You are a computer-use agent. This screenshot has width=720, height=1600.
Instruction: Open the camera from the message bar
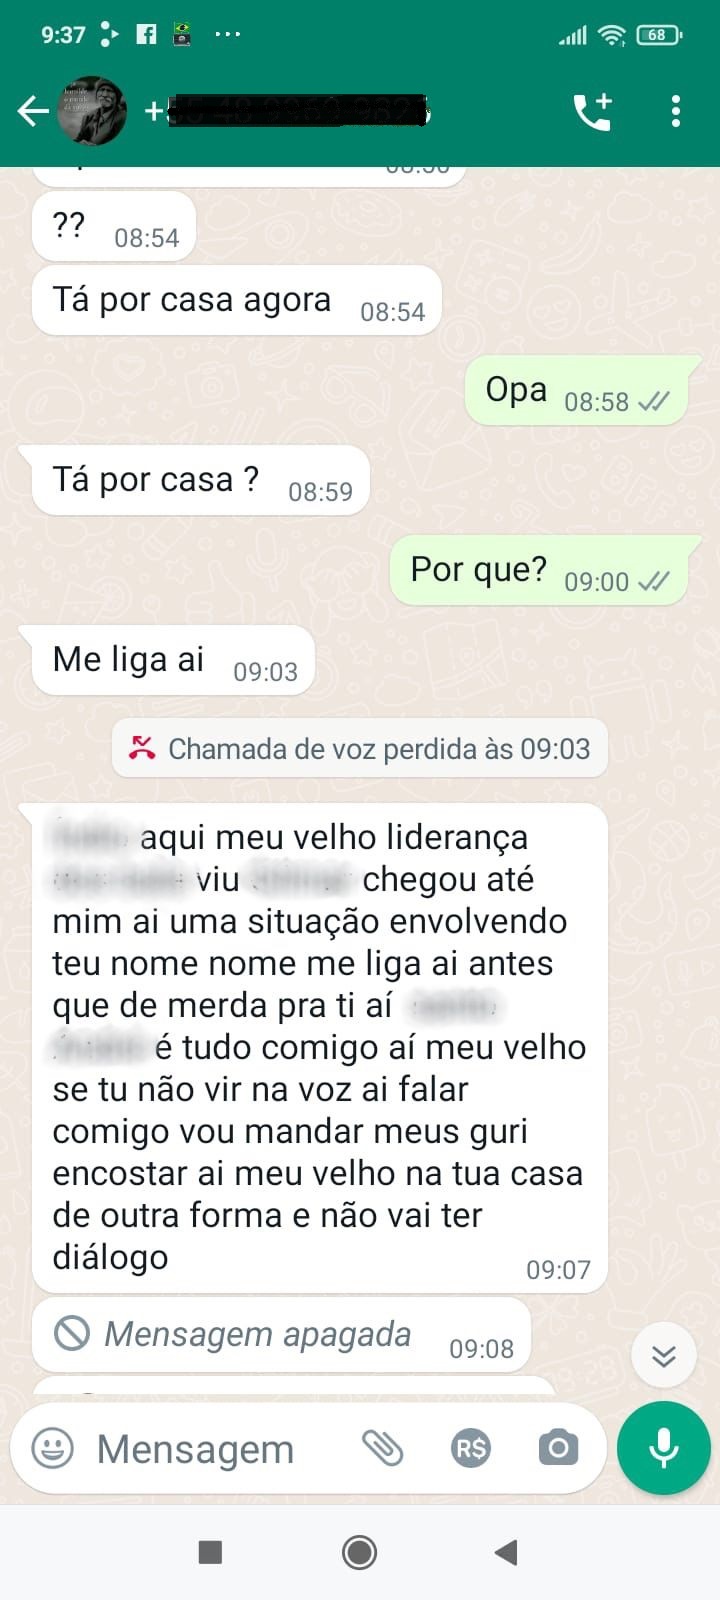pos(558,1447)
